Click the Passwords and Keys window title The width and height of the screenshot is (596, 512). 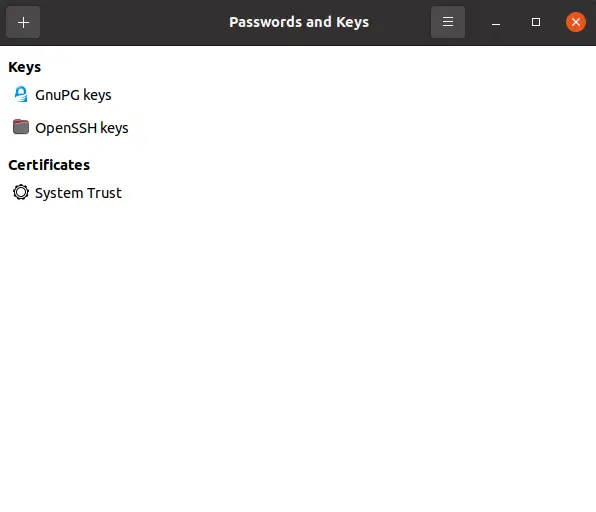pyautogui.click(x=299, y=22)
